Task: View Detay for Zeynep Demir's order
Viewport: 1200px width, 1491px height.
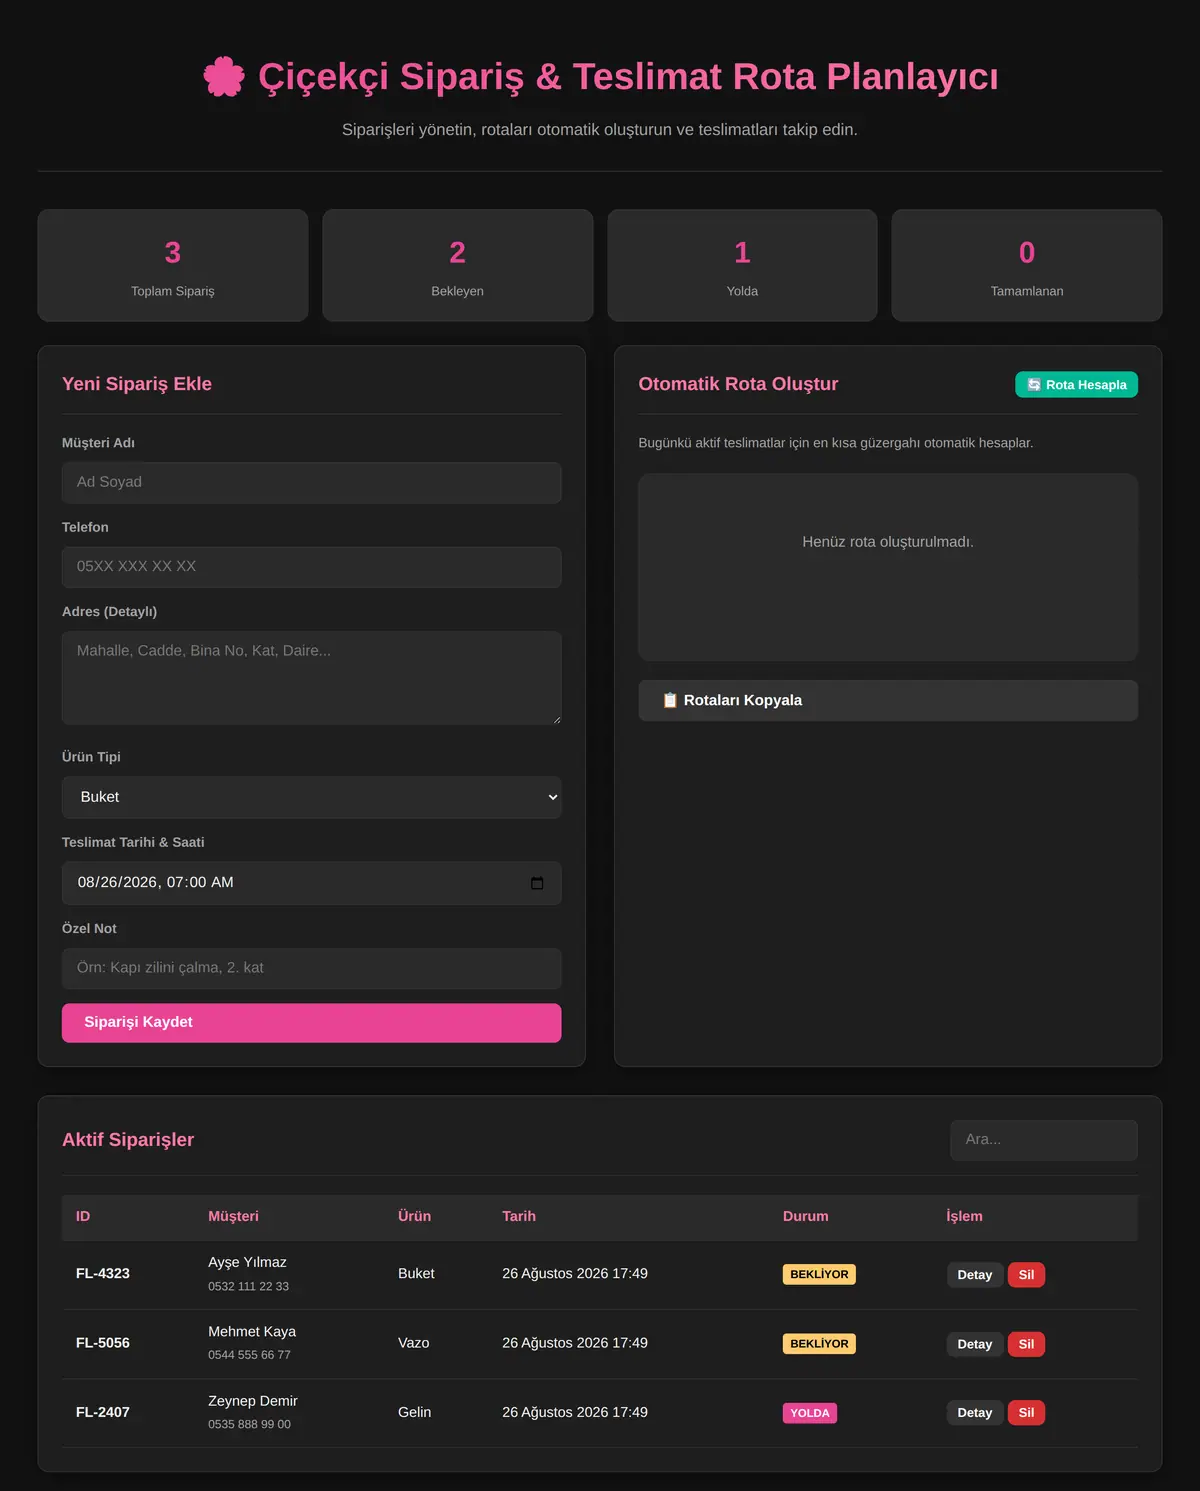Action: coord(974,1413)
